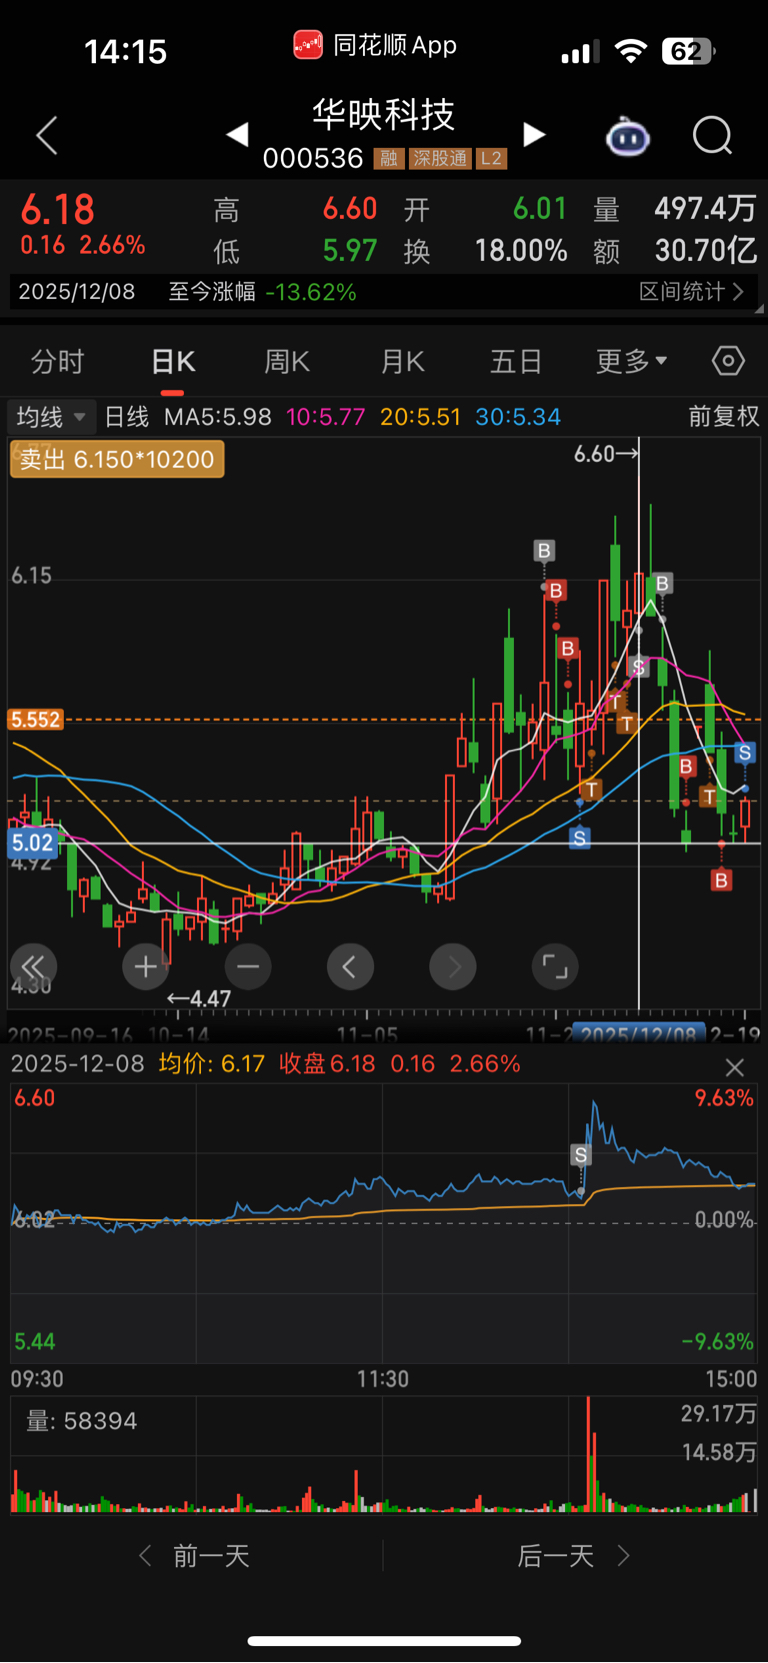Tap the 5.02 crosshair price label
Image resolution: width=768 pixels, height=1663 pixels.
click(x=32, y=843)
